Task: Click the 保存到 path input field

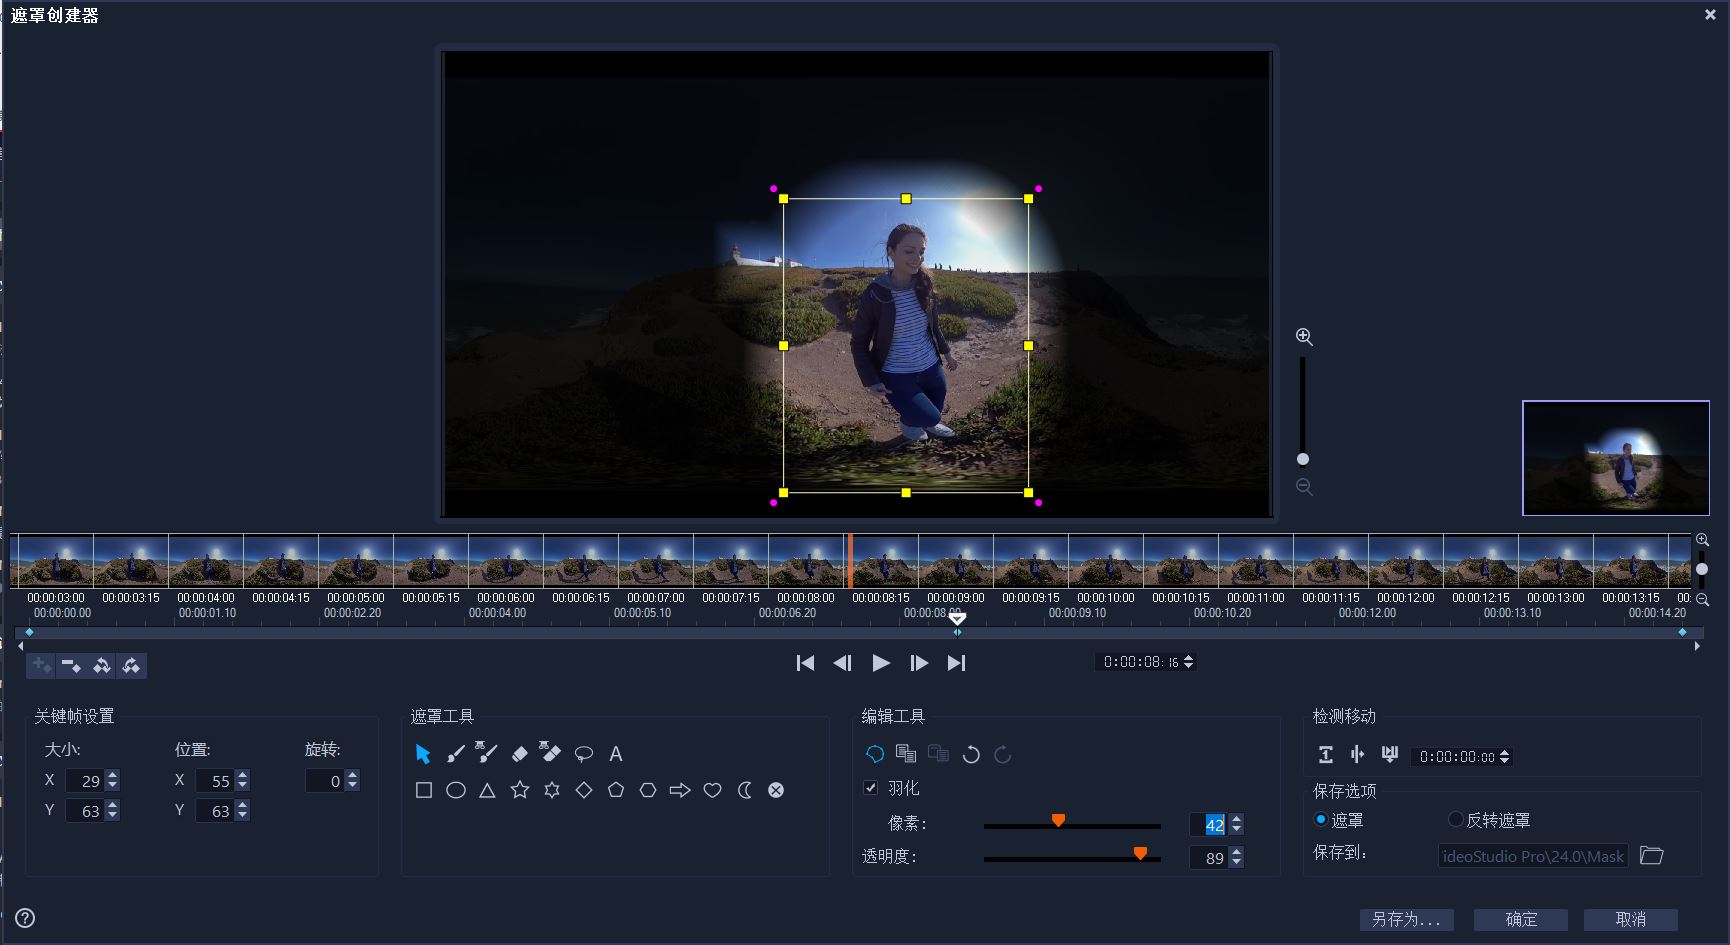Action: [x=1533, y=856]
